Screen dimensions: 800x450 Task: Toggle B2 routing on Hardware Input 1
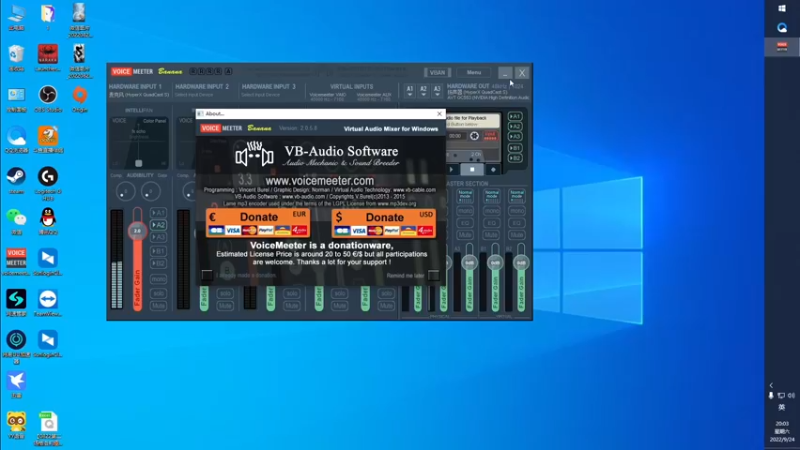pos(158,263)
